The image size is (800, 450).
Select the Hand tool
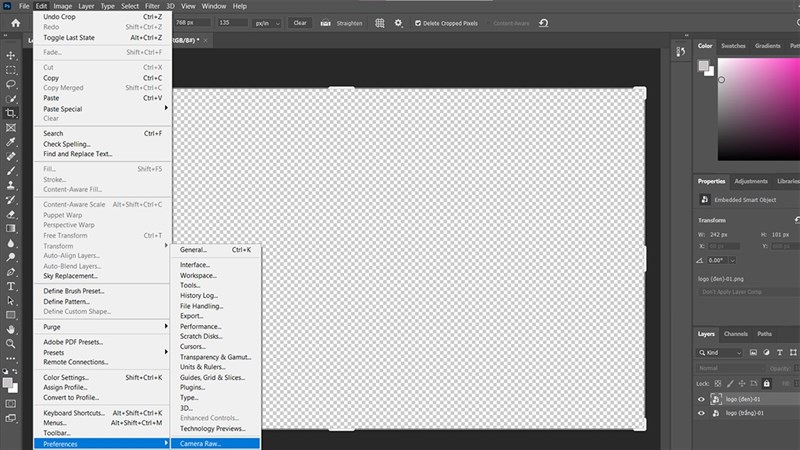coord(11,330)
